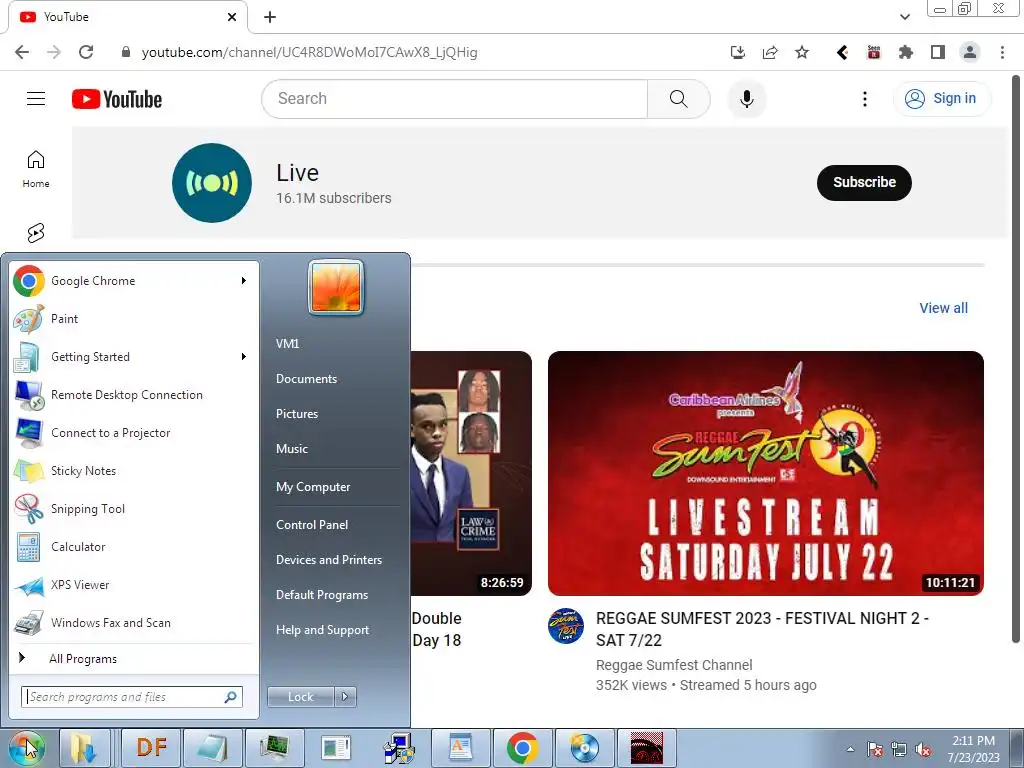Screen dimensions: 1024x768
Task: Expand Getting Started submenu arrow
Action: pos(244,357)
